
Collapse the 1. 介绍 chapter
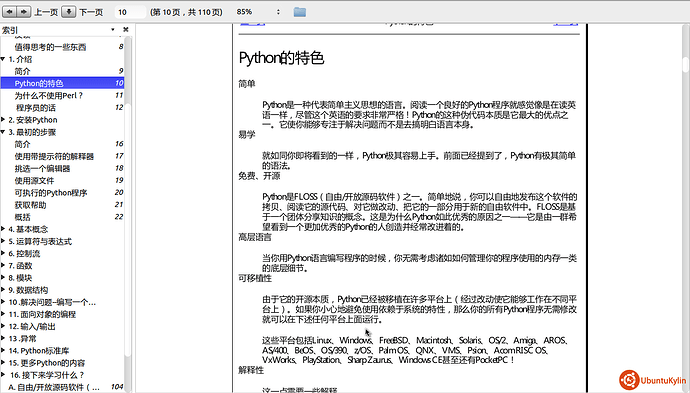pos(3,59)
